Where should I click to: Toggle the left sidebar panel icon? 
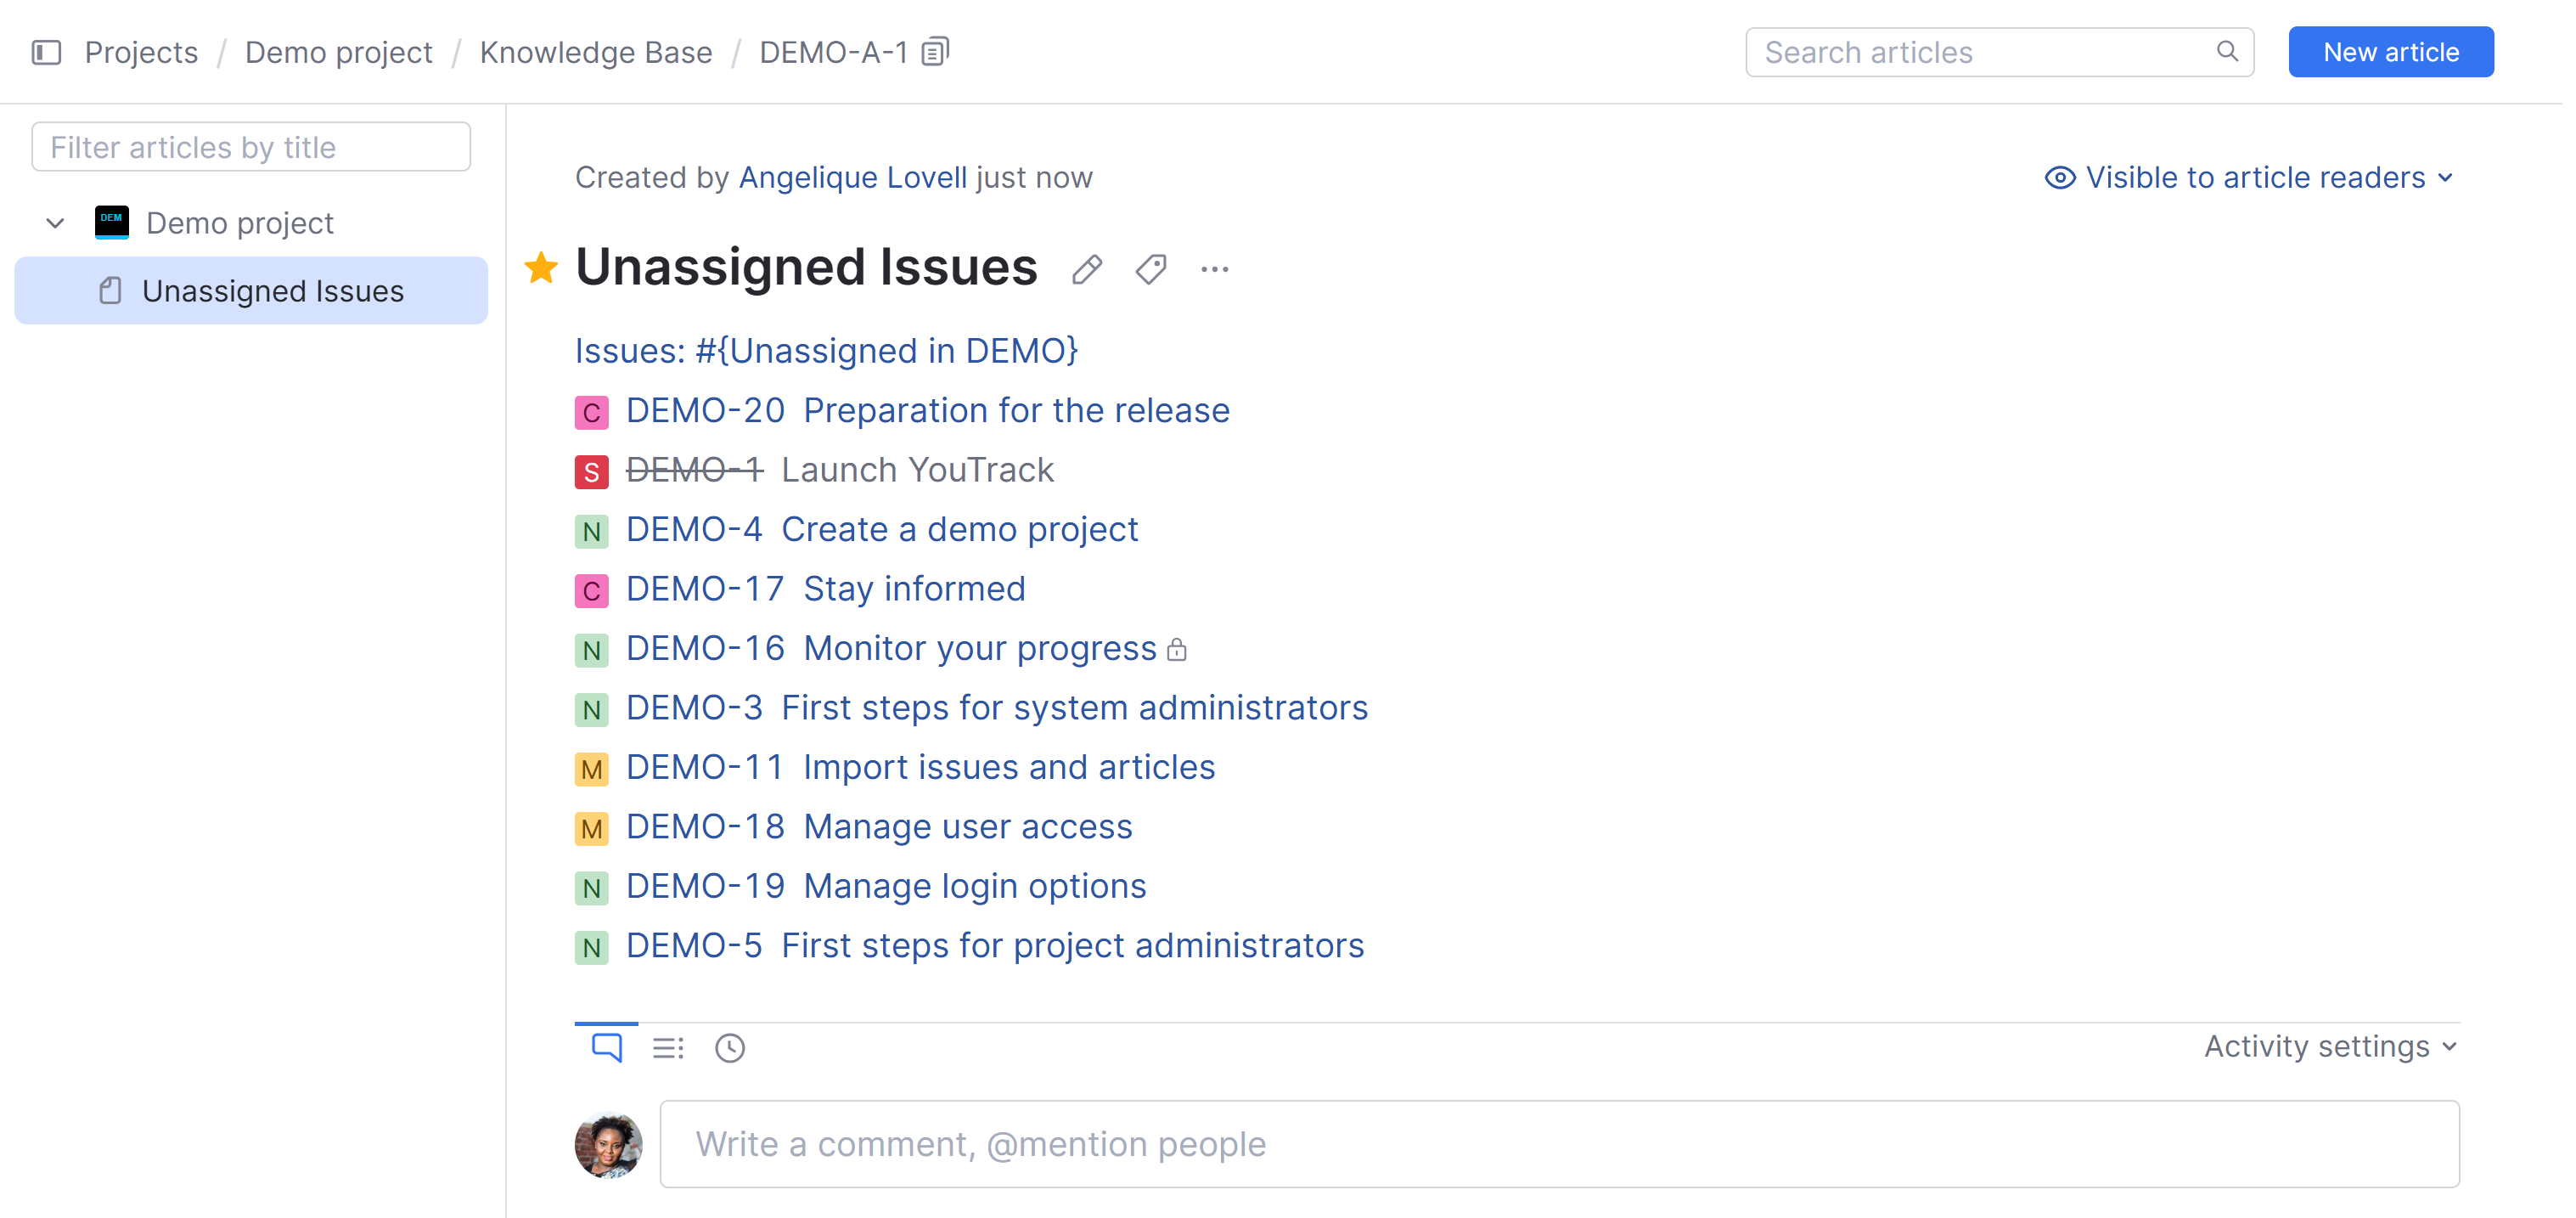tap(47, 51)
